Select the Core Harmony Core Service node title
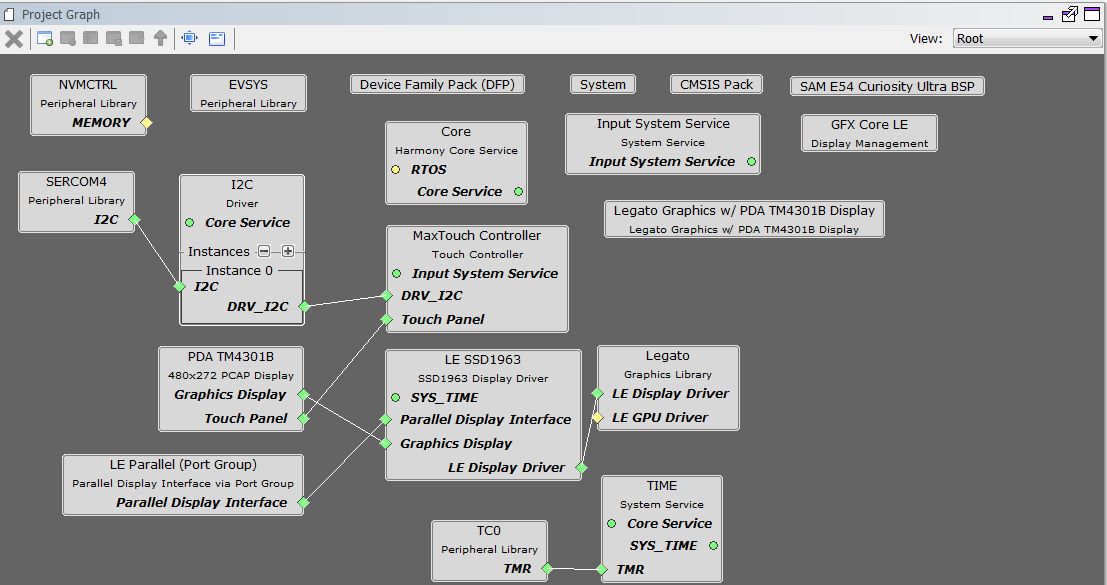The image size is (1107, 585). 456,132
